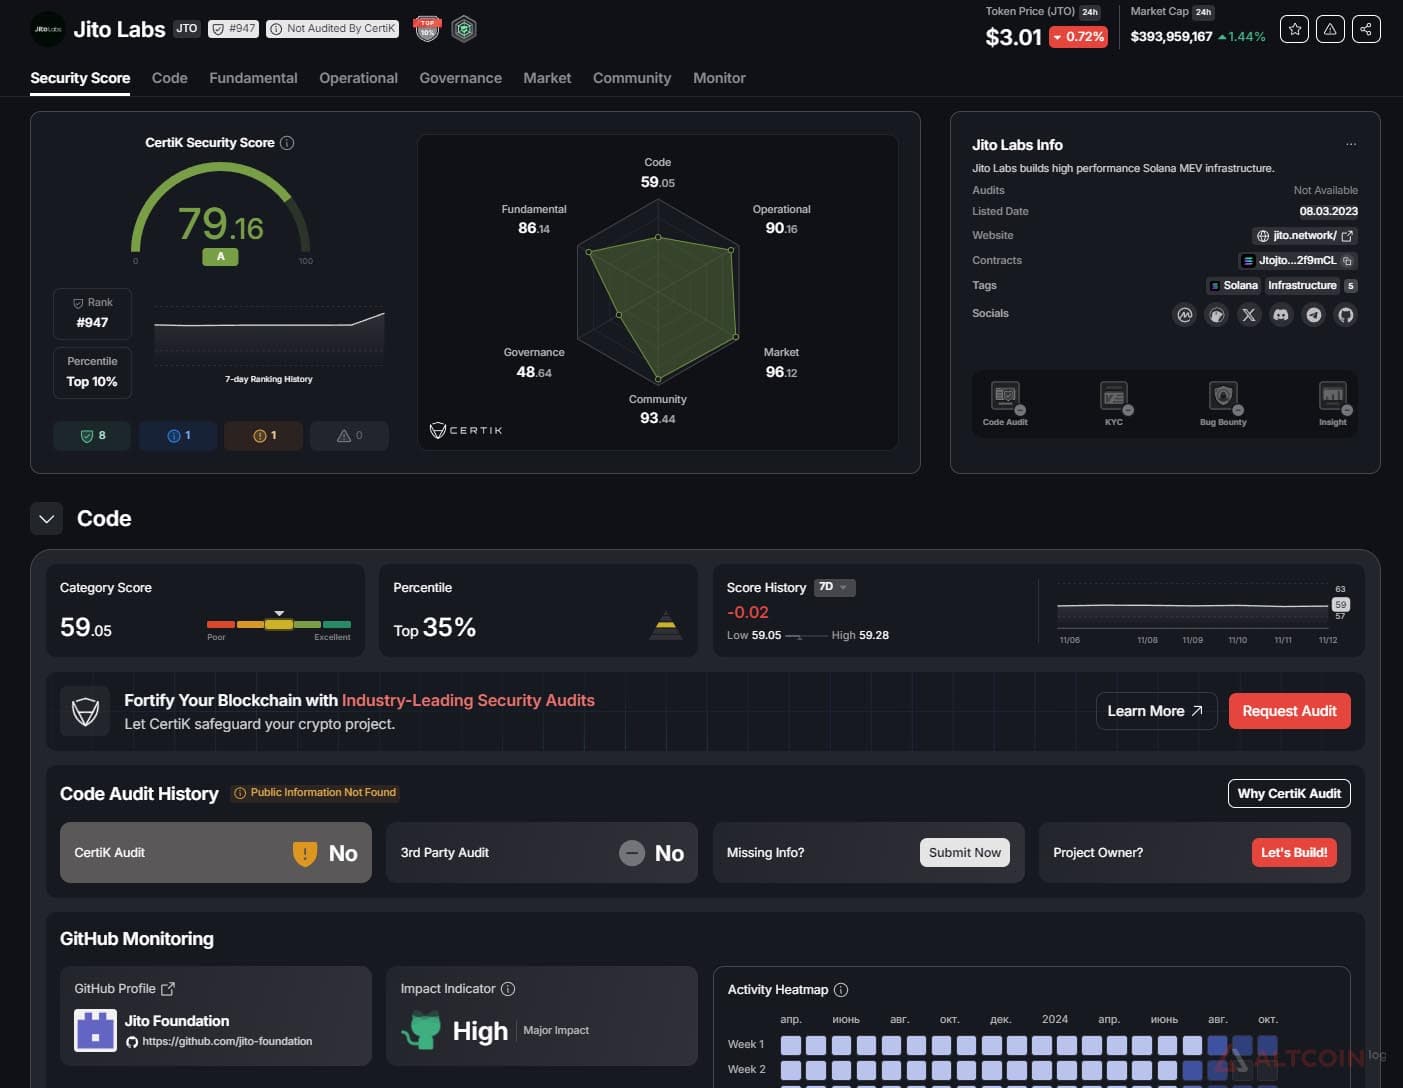The height and width of the screenshot is (1088, 1403).
Task: Open the CoinGecko social icon
Action: (1217, 315)
